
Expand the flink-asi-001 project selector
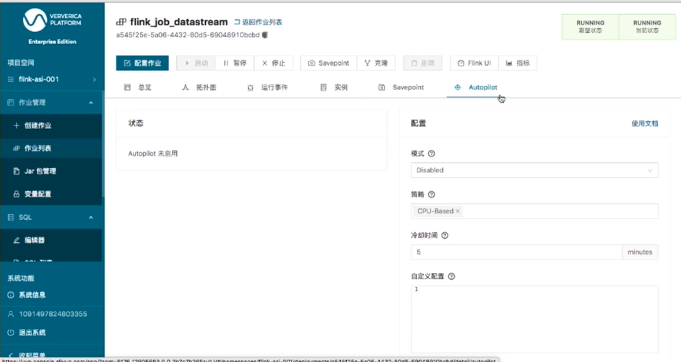[x=52, y=79]
